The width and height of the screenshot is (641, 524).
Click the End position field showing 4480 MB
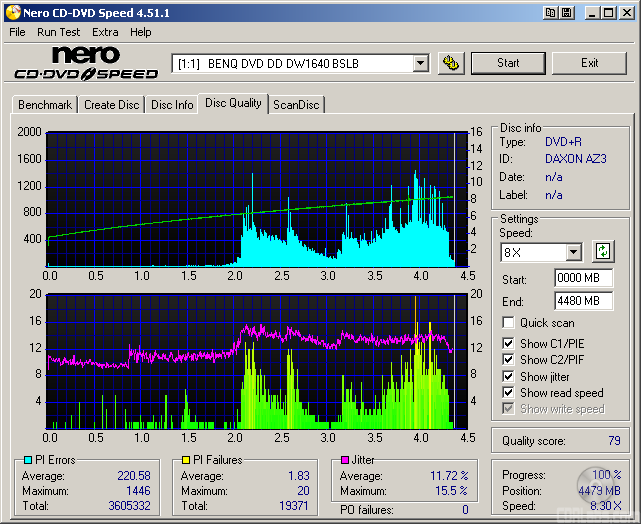point(583,300)
